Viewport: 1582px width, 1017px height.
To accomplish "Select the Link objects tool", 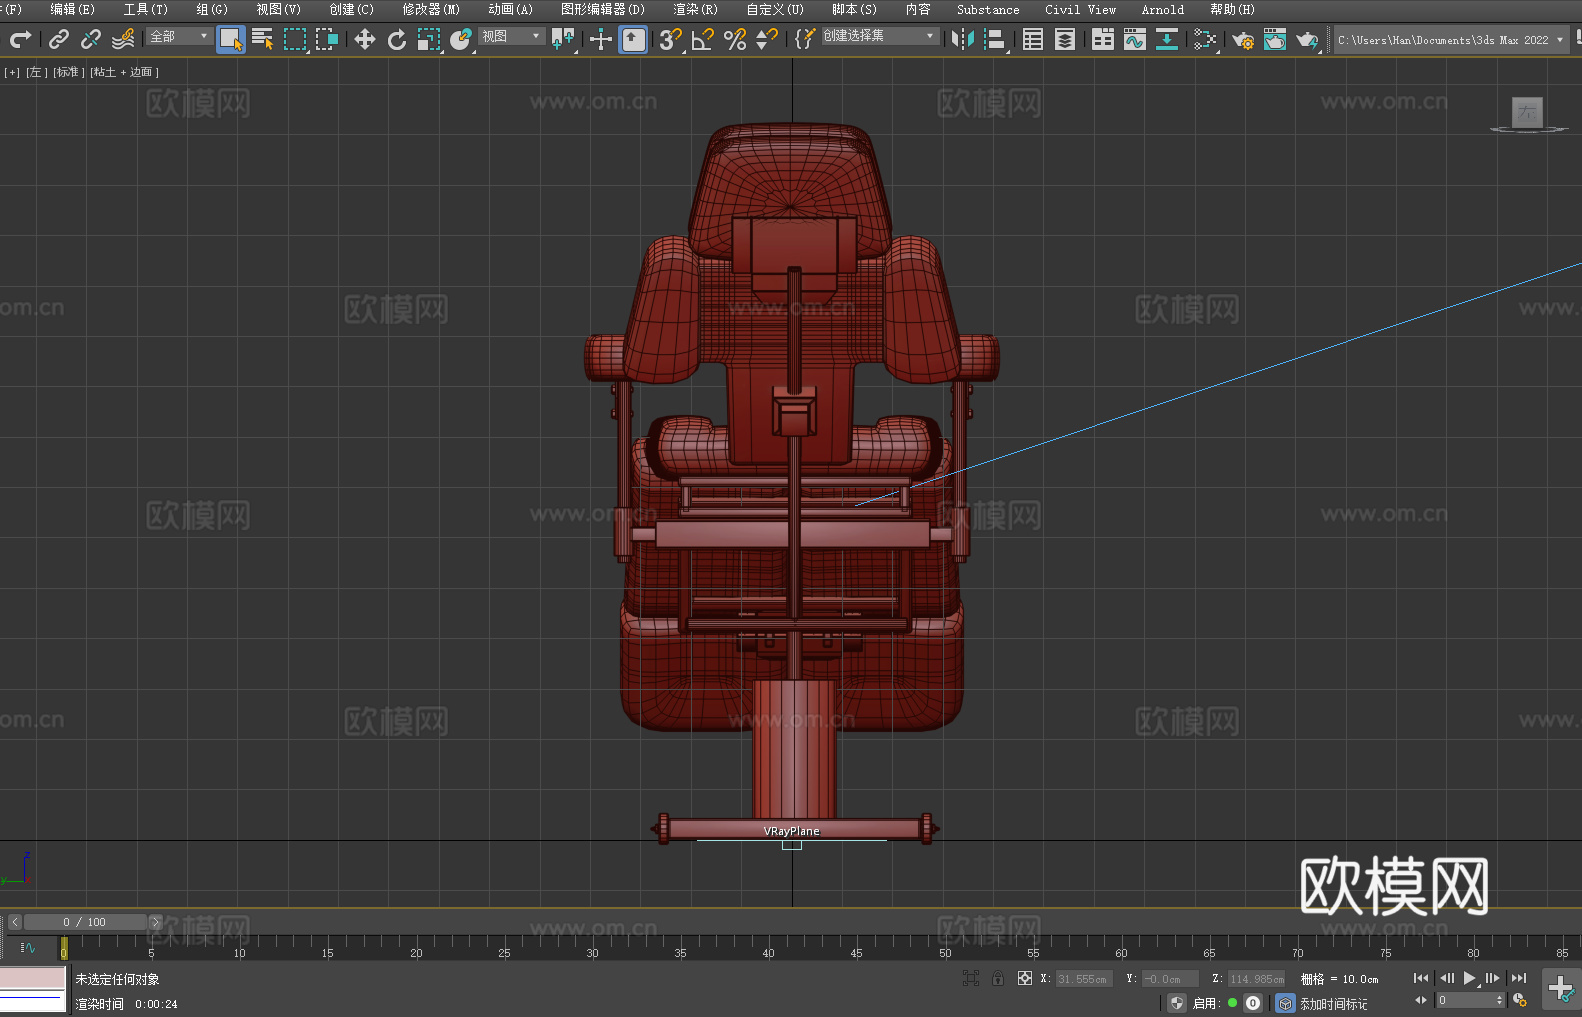I will [59, 39].
